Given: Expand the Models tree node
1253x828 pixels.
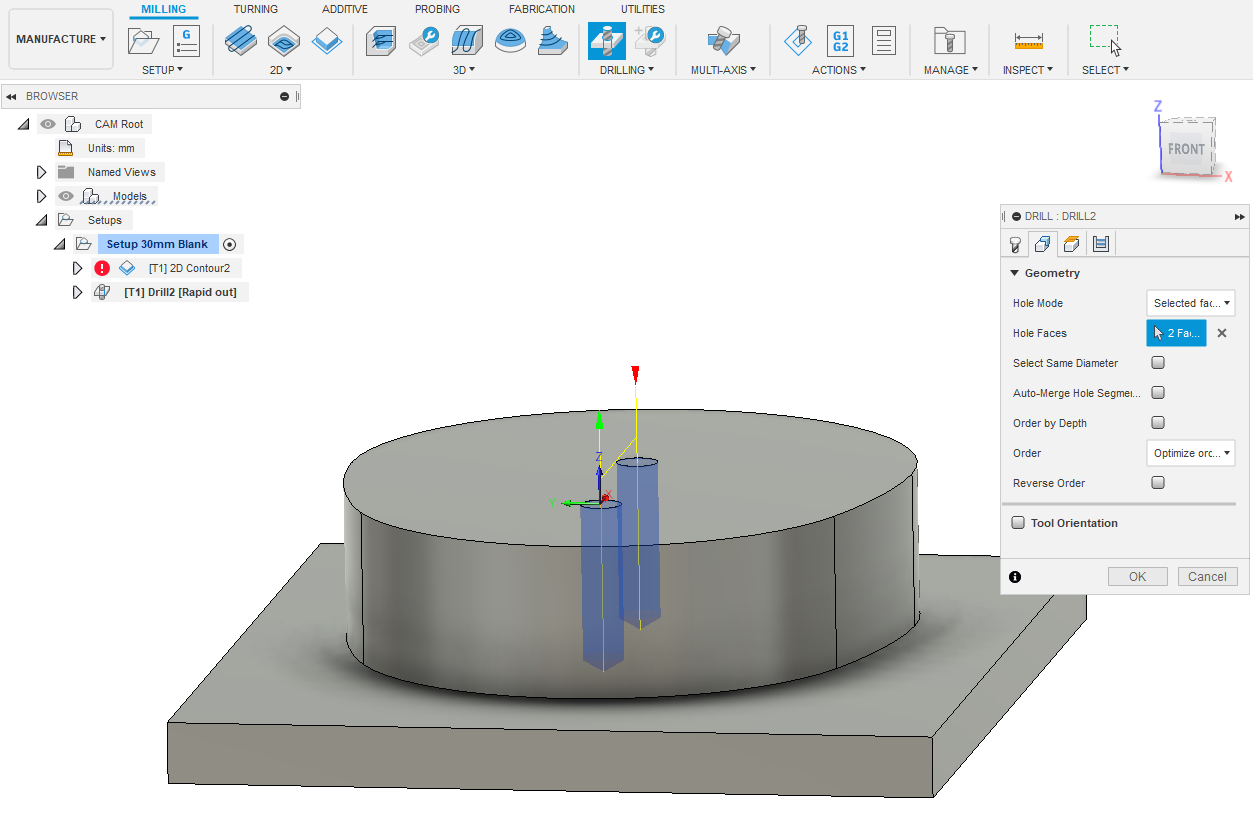Looking at the screenshot, I should (x=41, y=196).
